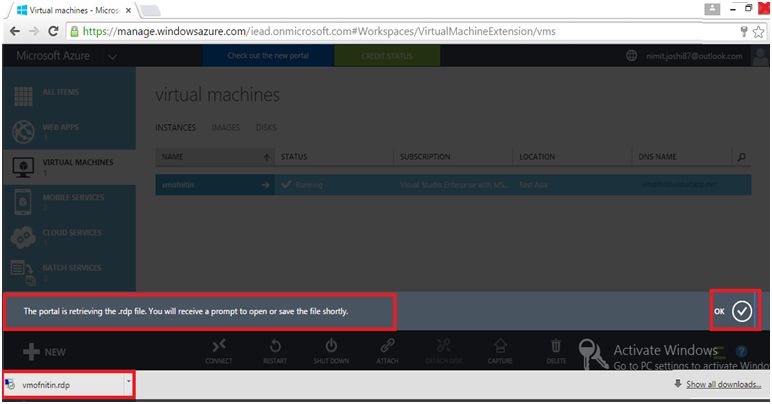Click Check out the new portal

268,56
